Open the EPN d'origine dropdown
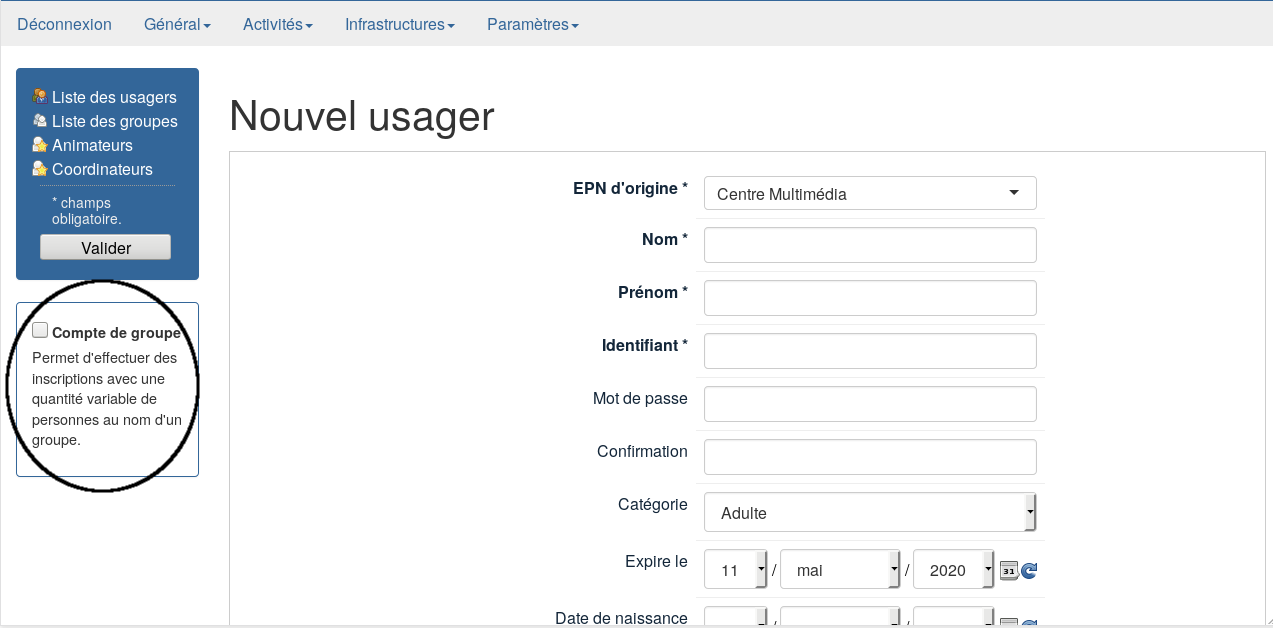Image resolution: width=1273 pixels, height=628 pixels. [x=869, y=193]
